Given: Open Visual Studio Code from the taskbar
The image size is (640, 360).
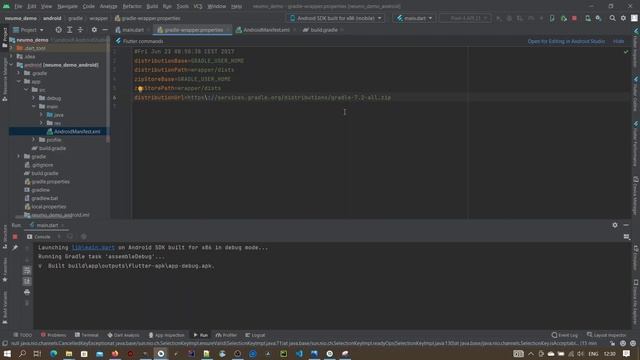Looking at the screenshot, I should pyautogui.click(x=299, y=353).
